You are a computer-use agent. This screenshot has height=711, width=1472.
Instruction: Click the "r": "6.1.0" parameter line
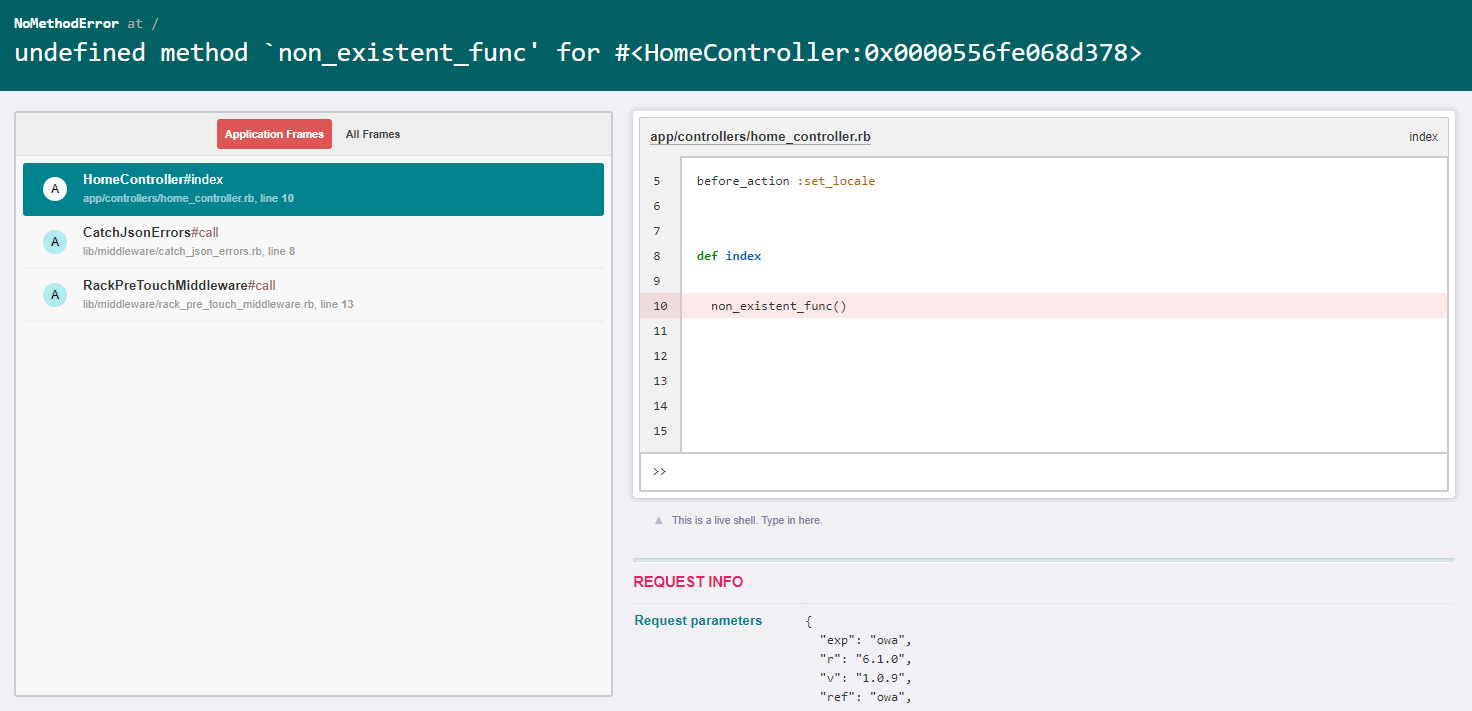(x=866, y=659)
